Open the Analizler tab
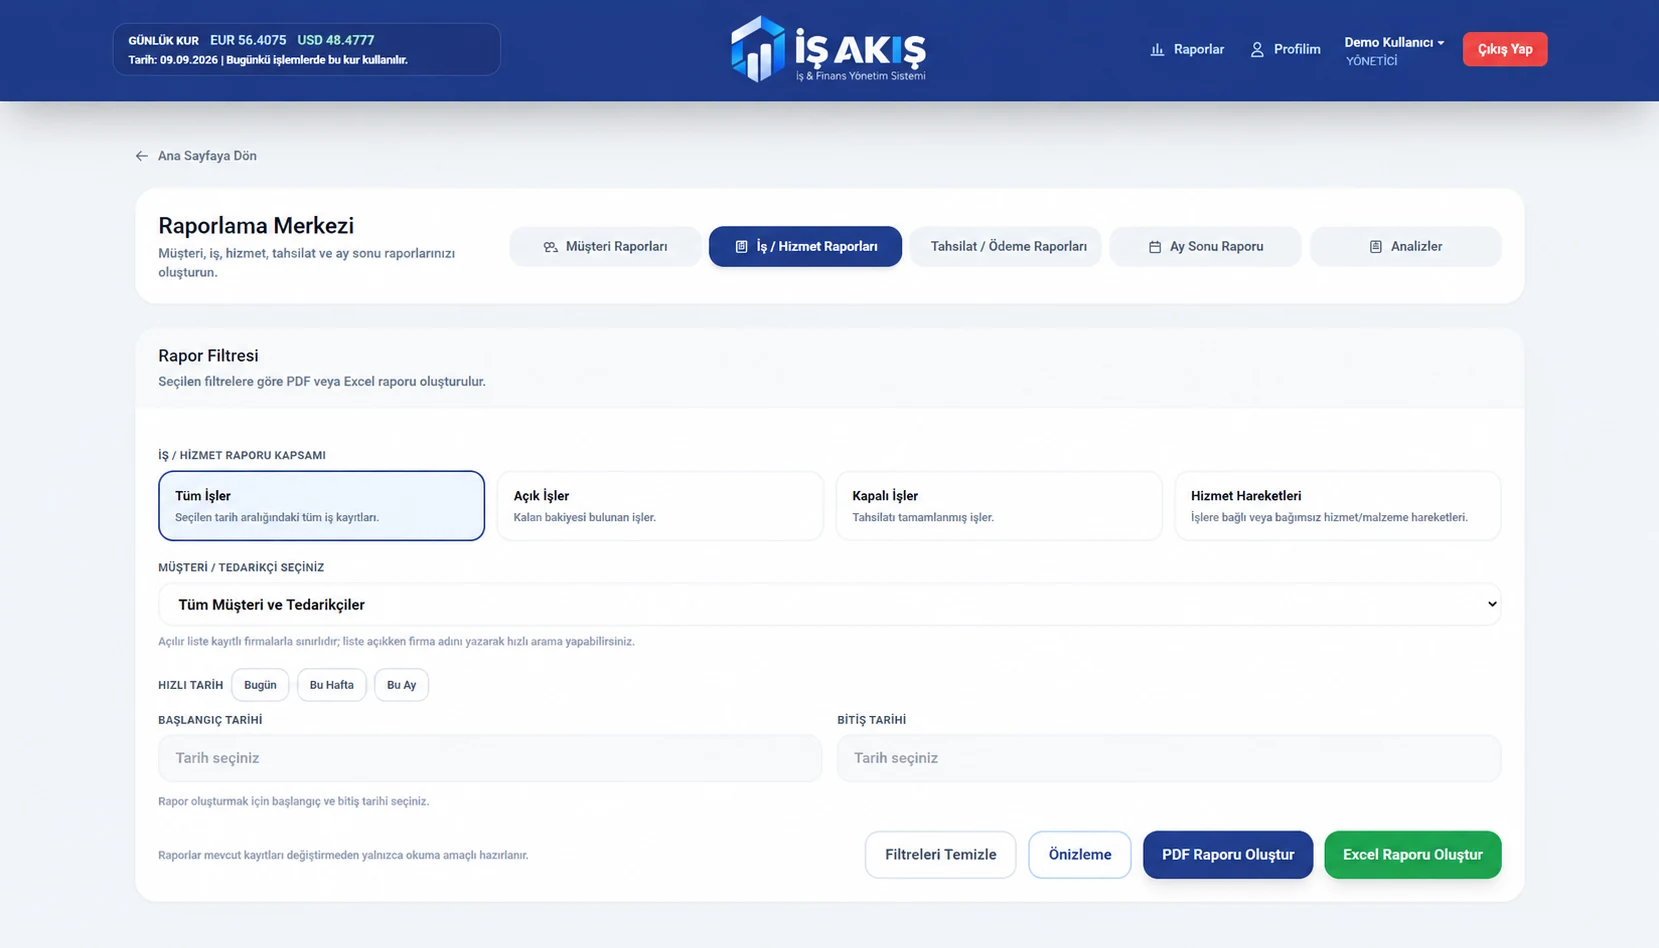The width and height of the screenshot is (1659, 948). (x=1405, y=247)
